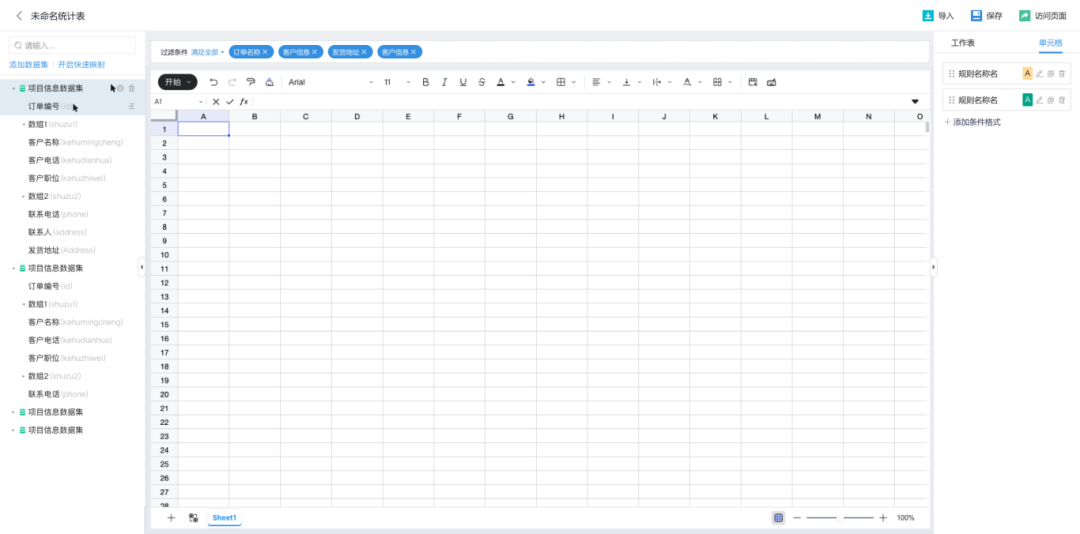Edit the first 规则名称名 rule with pencil icon
The height and width of the screenshot is (534, 1080).
[1039, 73]
